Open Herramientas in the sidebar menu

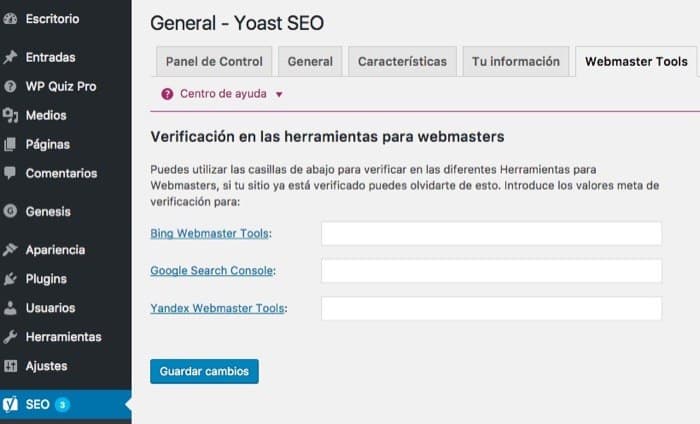pyautogui.click(x=63, y=337)
